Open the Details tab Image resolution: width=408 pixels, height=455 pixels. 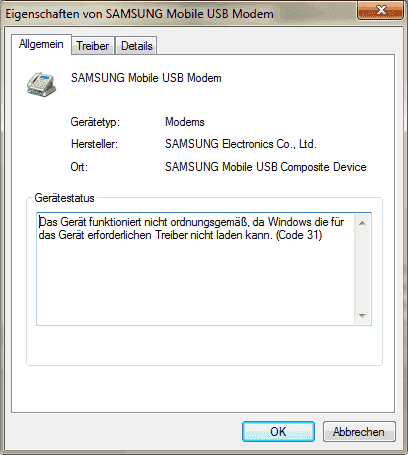point(137,46)
